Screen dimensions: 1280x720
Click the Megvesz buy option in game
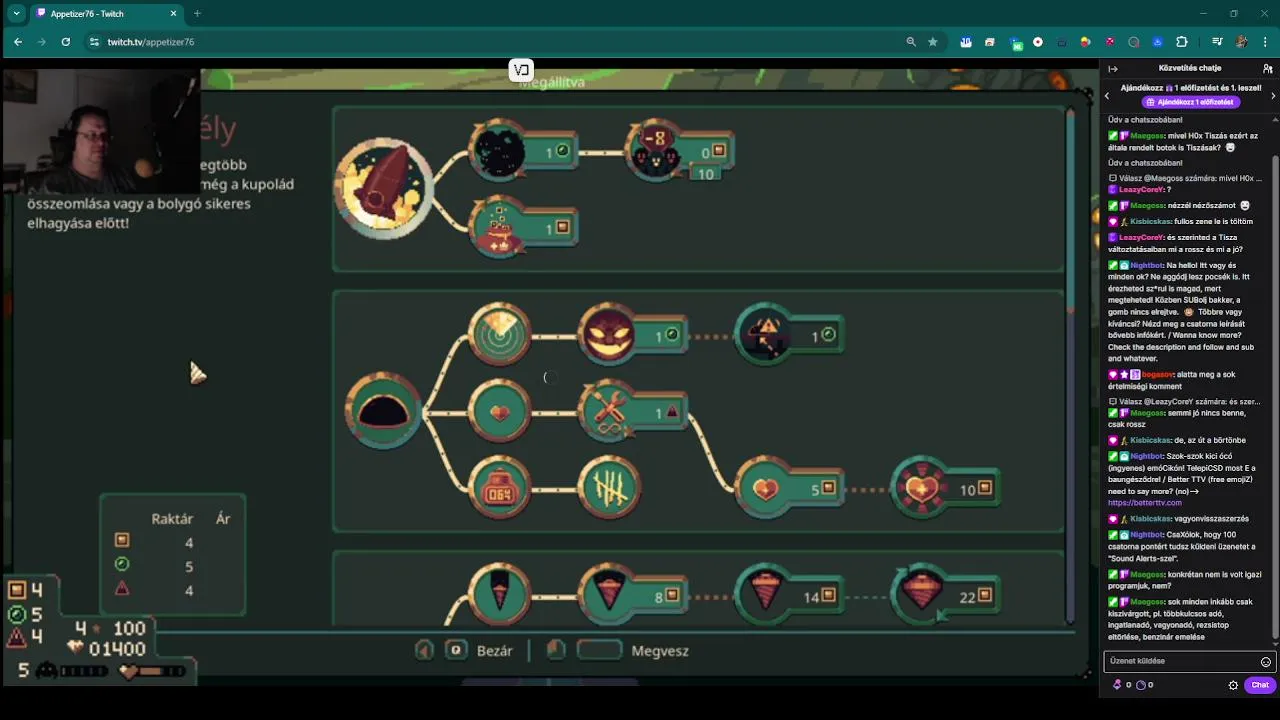click(660, 651)
